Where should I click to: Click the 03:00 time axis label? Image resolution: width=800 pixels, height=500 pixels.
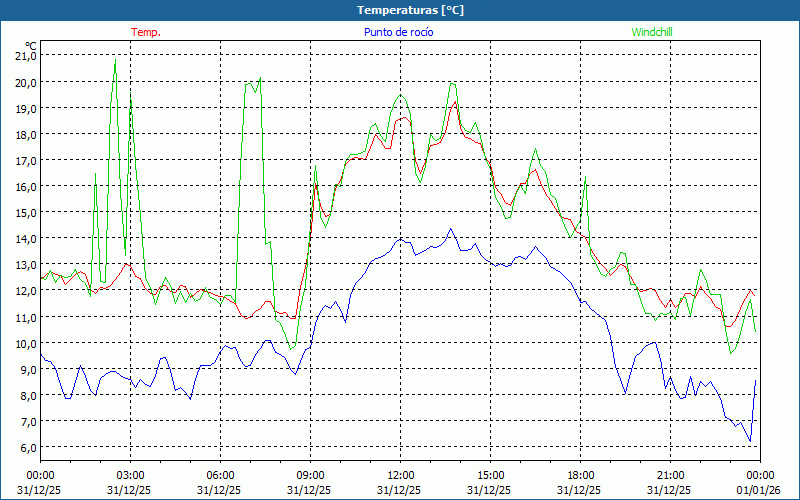click(x=130, y=475)
